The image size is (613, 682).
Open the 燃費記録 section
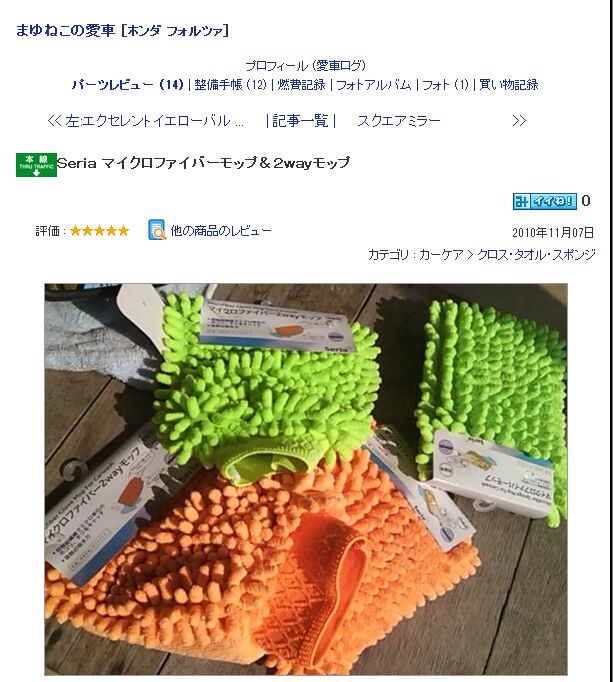coord(301,84)
